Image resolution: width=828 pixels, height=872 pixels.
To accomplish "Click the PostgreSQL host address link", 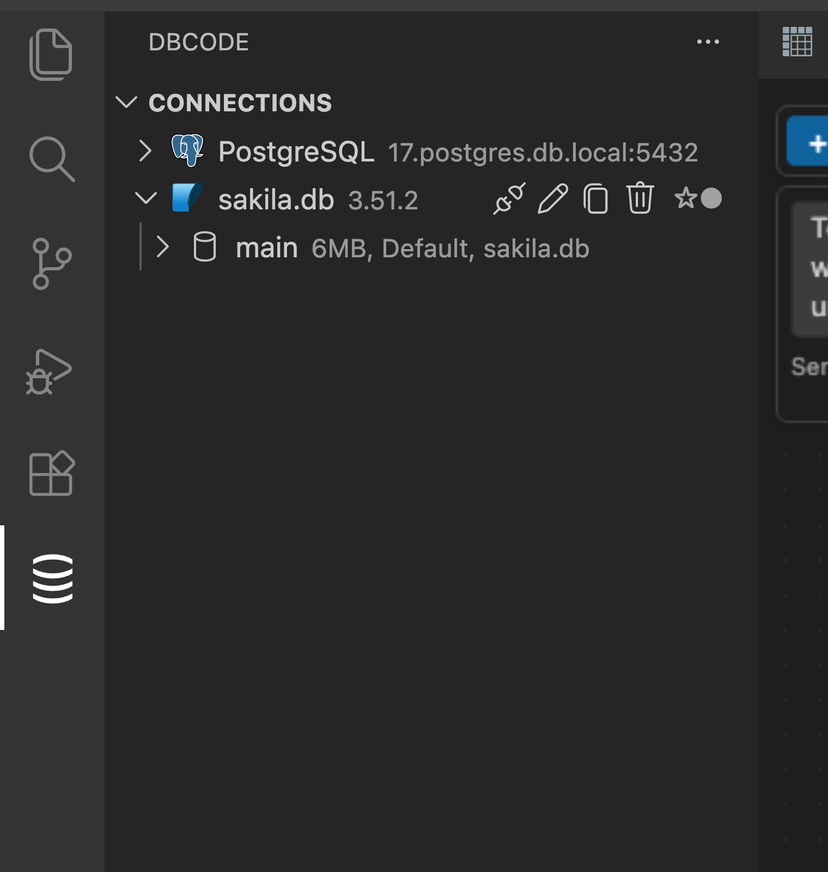I will pyautogui.click(x=545, y=152).
